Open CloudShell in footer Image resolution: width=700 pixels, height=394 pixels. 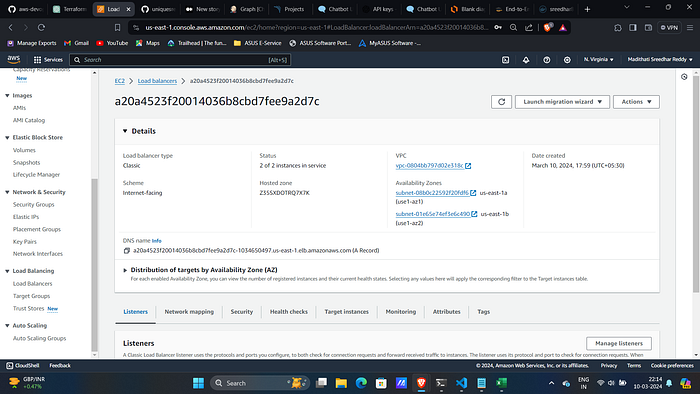click(x=22, y=365)
